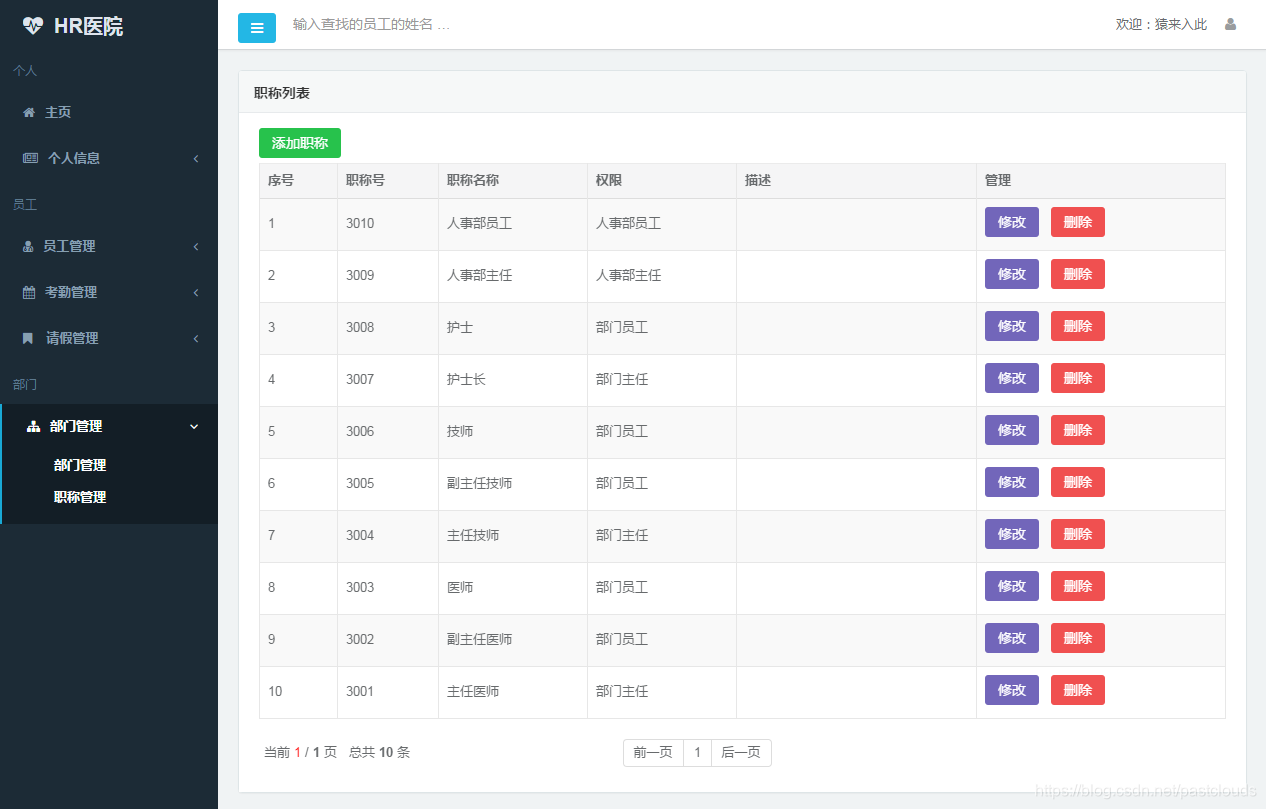The image size is (1266, 809).
Task: Expand the 考勤管理 submenu chevron
Action: click(196, 292)
